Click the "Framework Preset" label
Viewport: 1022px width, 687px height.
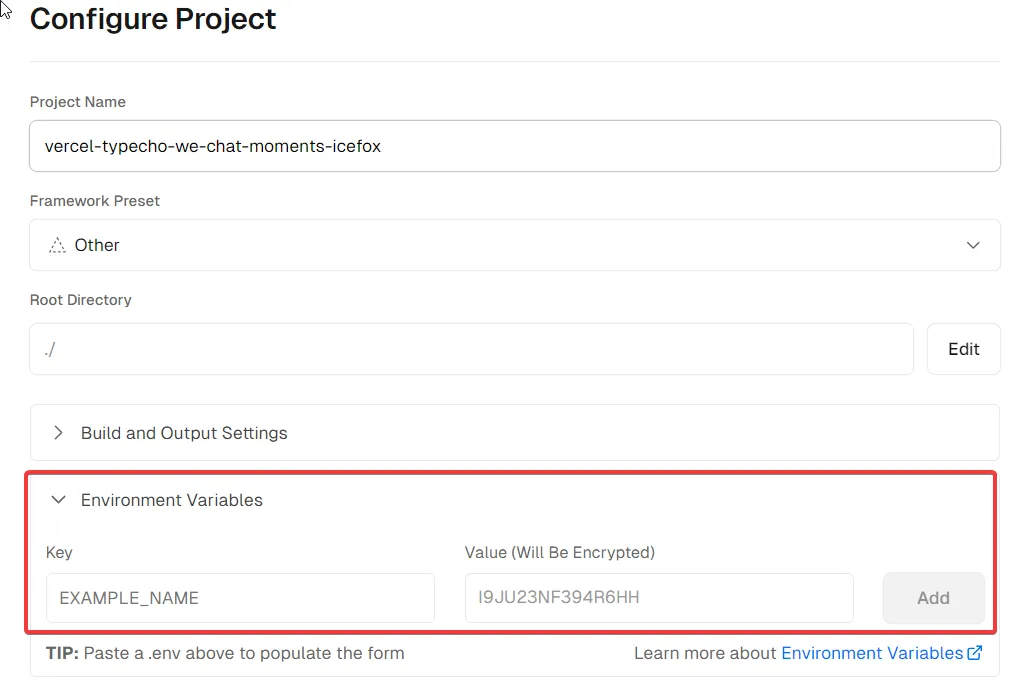pyautogui.click(x=95, y=201)
